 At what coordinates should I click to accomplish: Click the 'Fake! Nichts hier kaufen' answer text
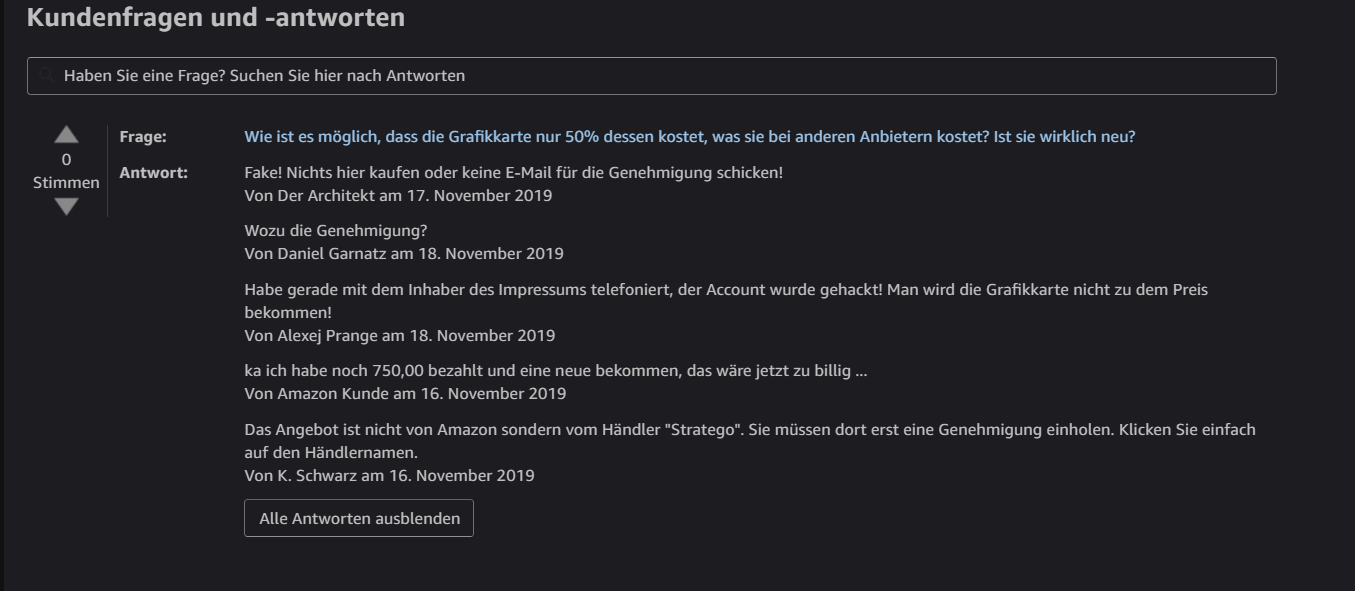[513, 172]
